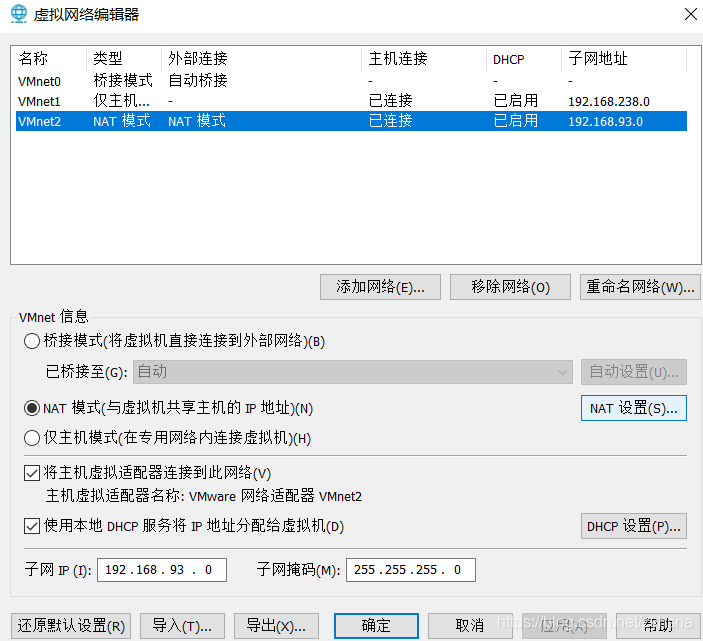Click the 名称 column header
This screenshot has height=641, width=703.
pyautogui.click(x=49, y=59)
